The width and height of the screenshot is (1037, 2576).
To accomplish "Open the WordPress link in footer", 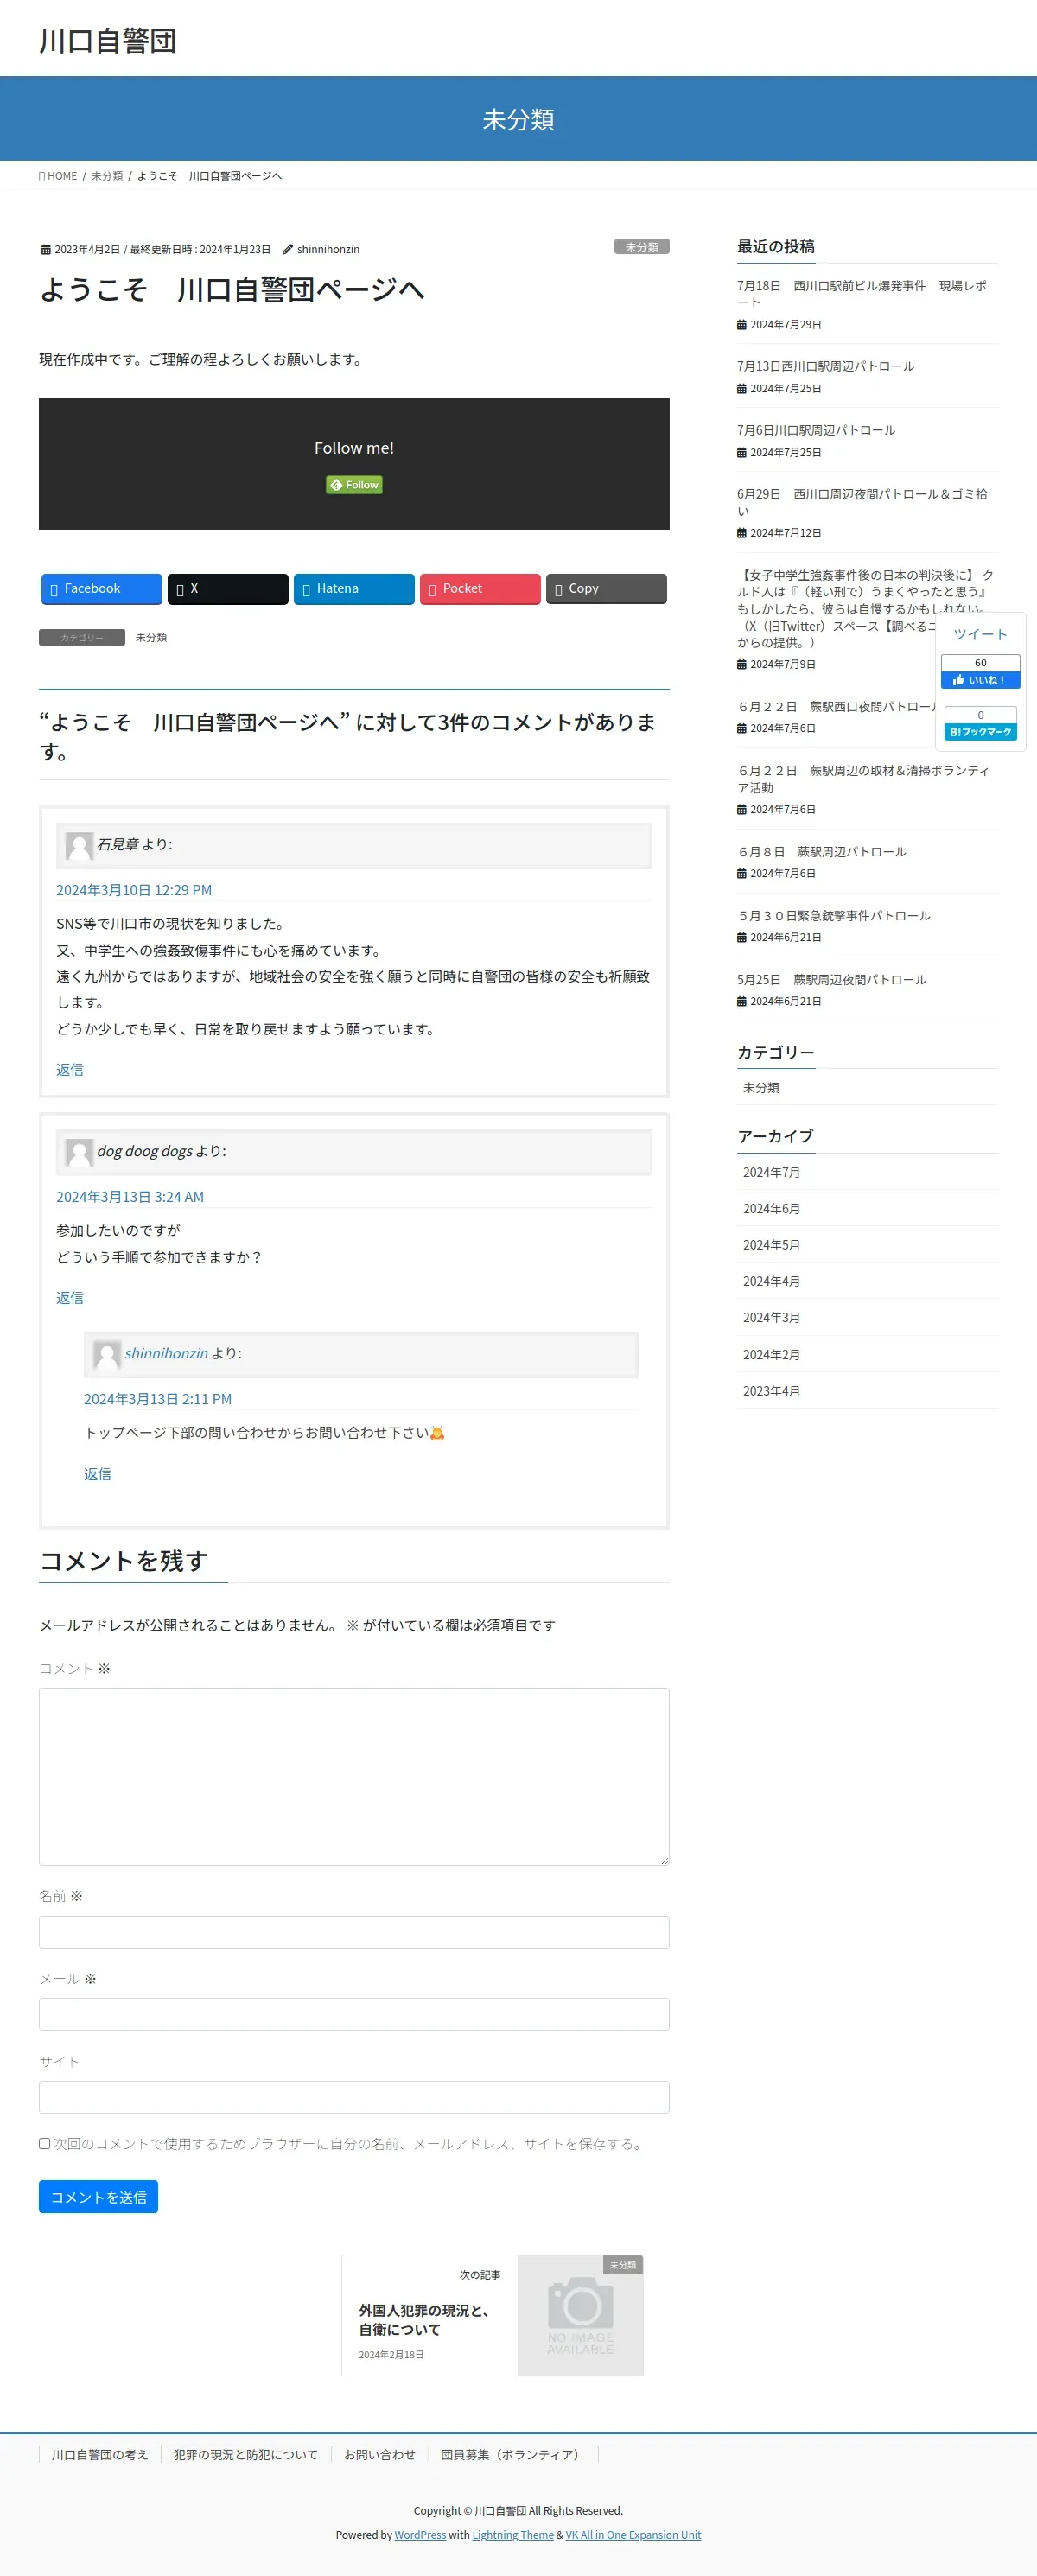I will click(420, 2535).
